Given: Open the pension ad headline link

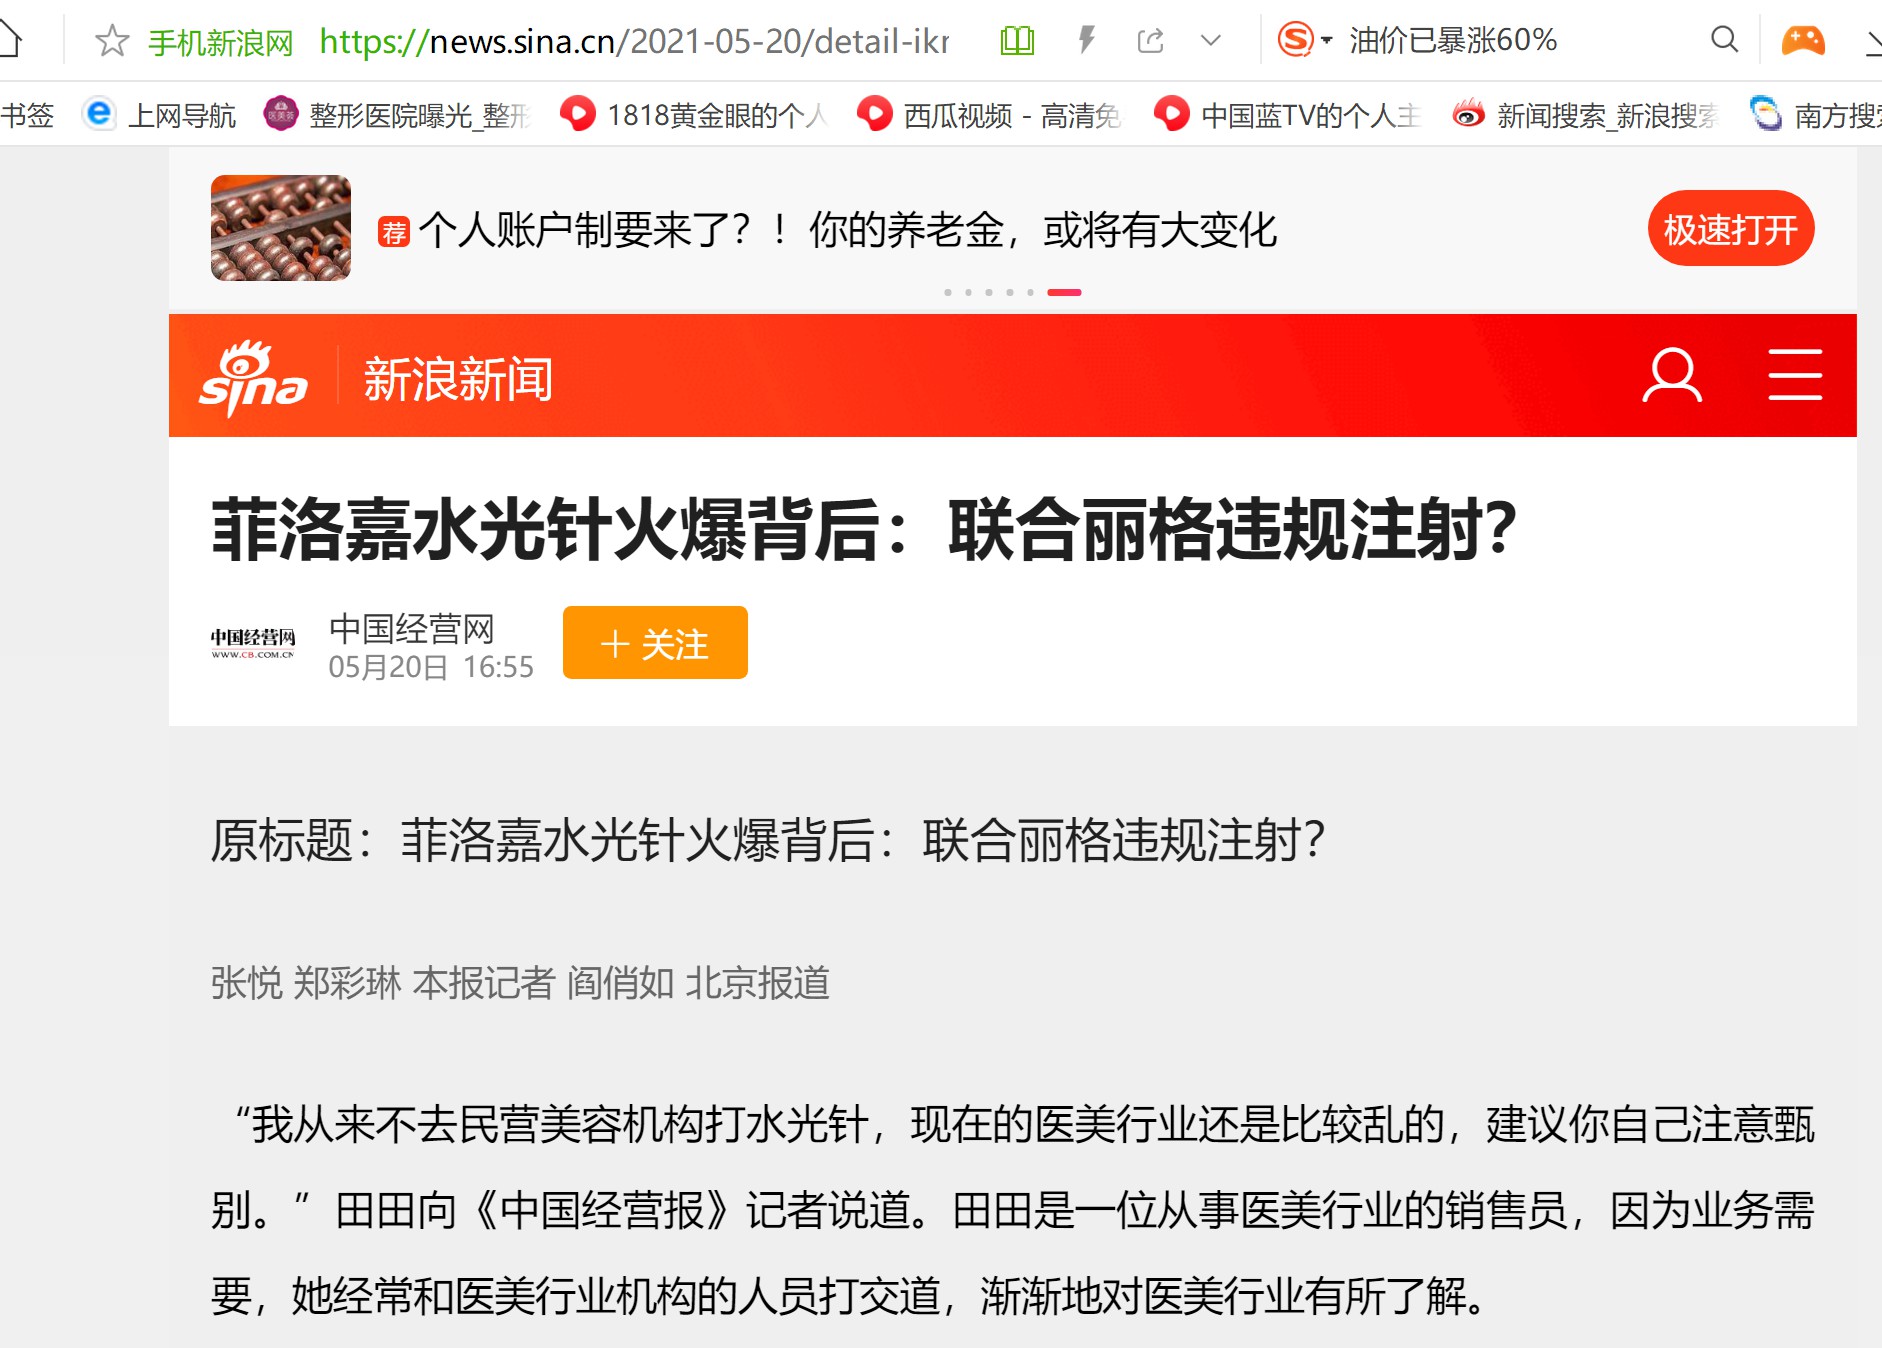Looking at the screenshot, I should (x=847, y=230).
